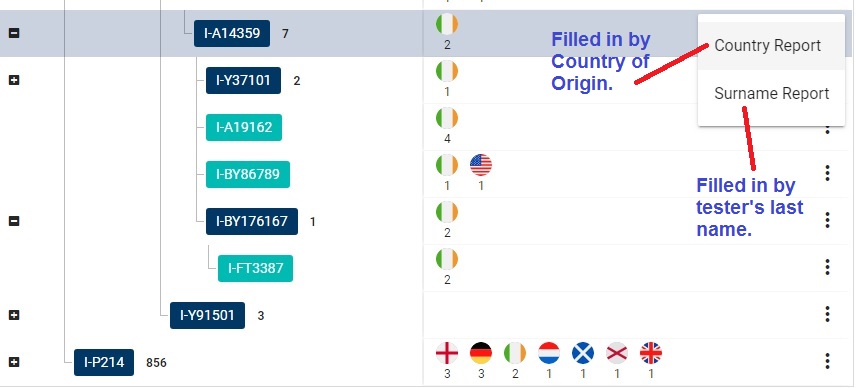Open three-dot menu for I-BY86789 row

click(x=828, y=173)
